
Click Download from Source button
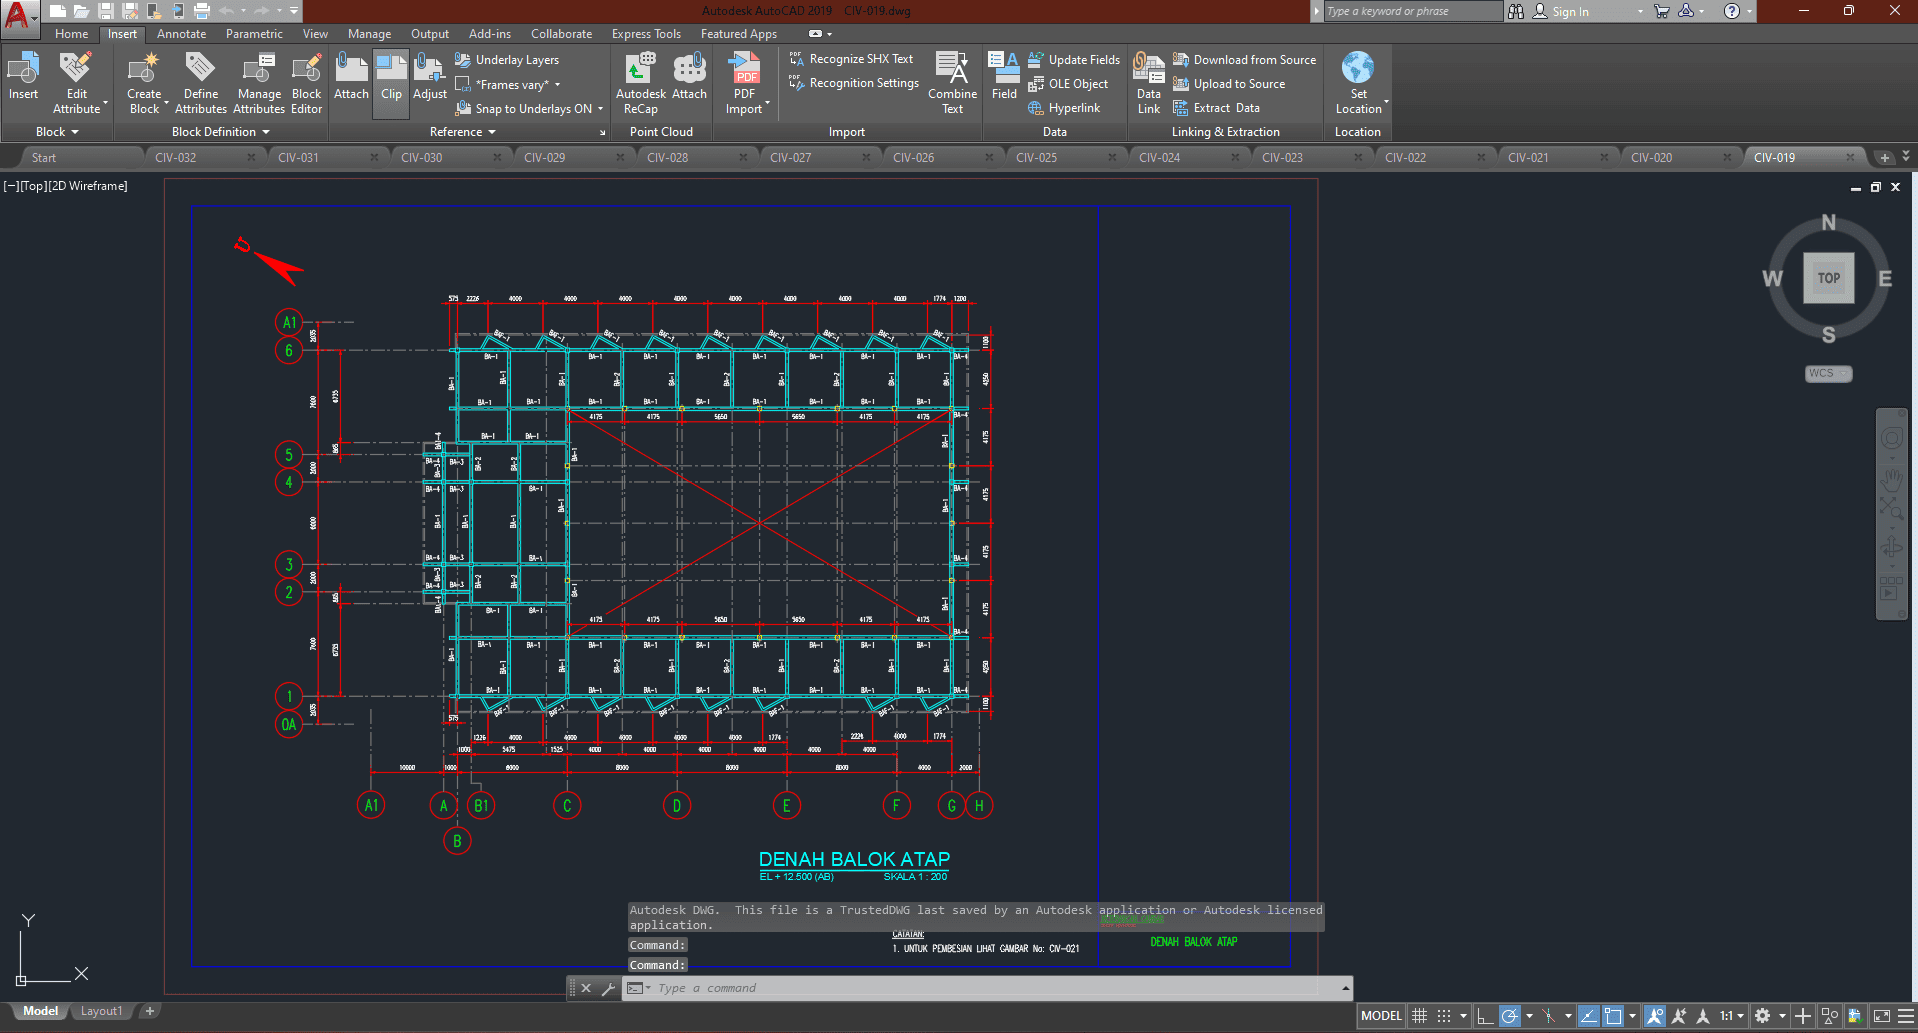1254,60
